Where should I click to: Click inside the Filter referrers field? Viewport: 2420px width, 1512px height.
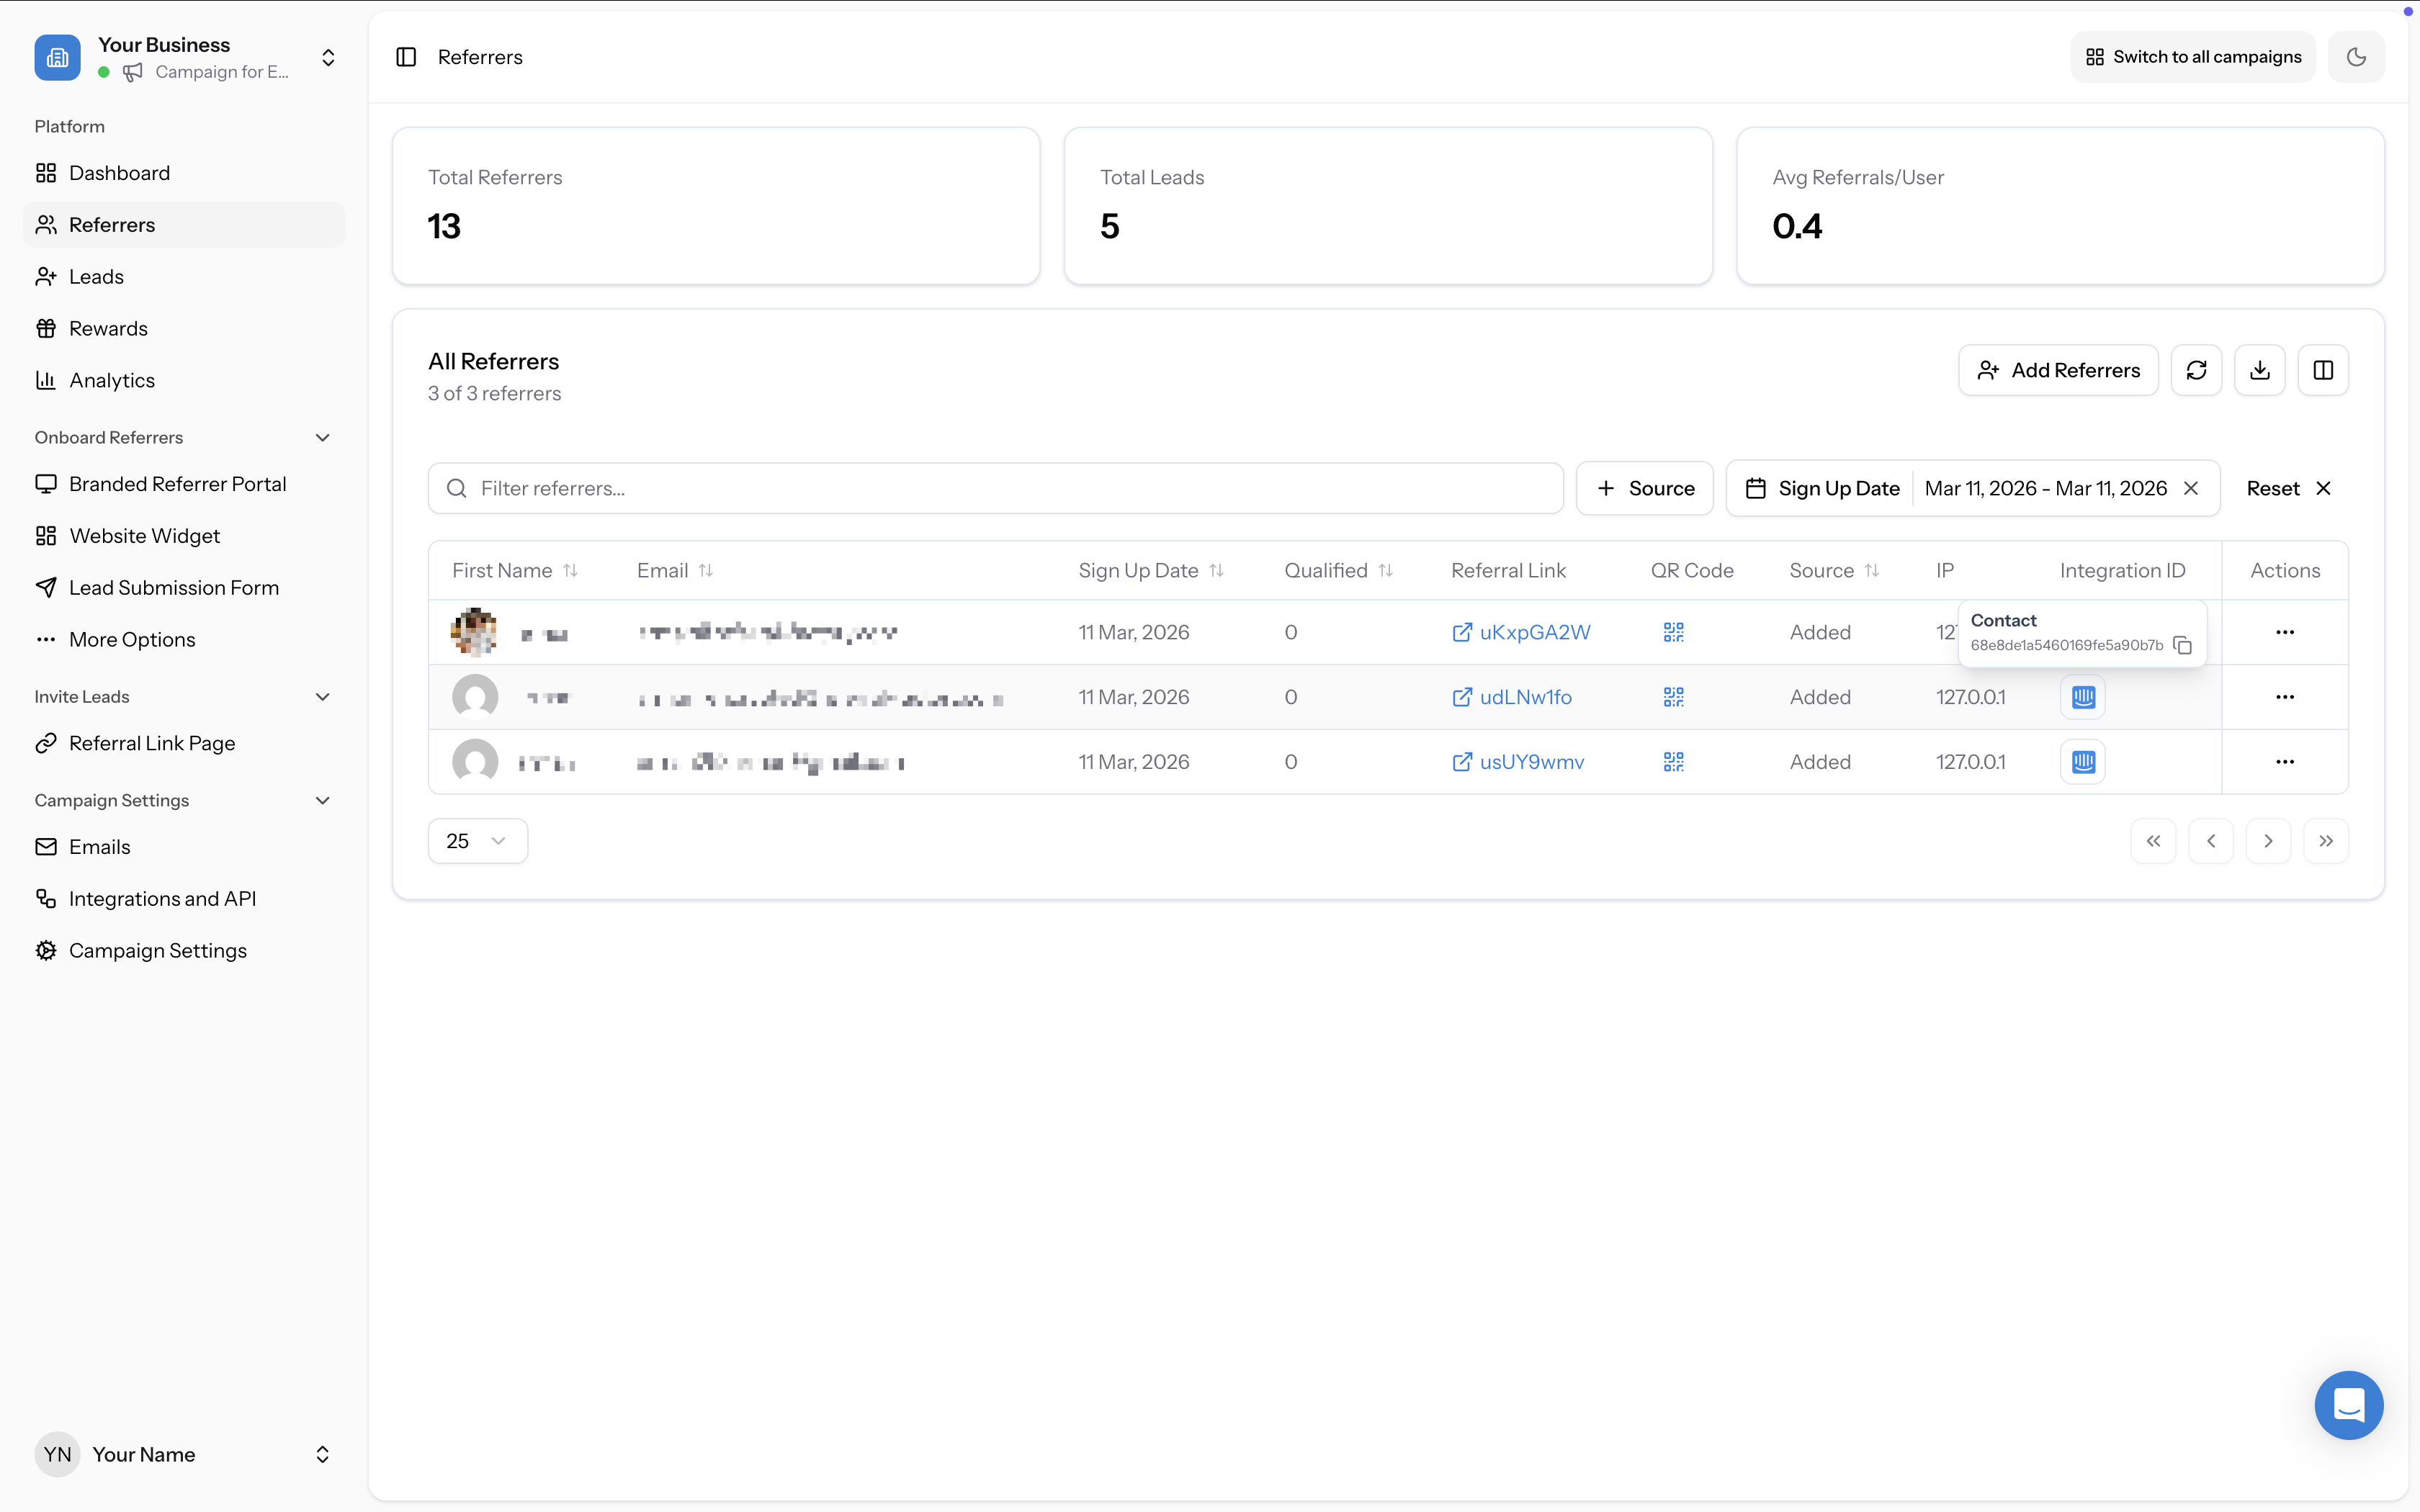click(995, 488)
